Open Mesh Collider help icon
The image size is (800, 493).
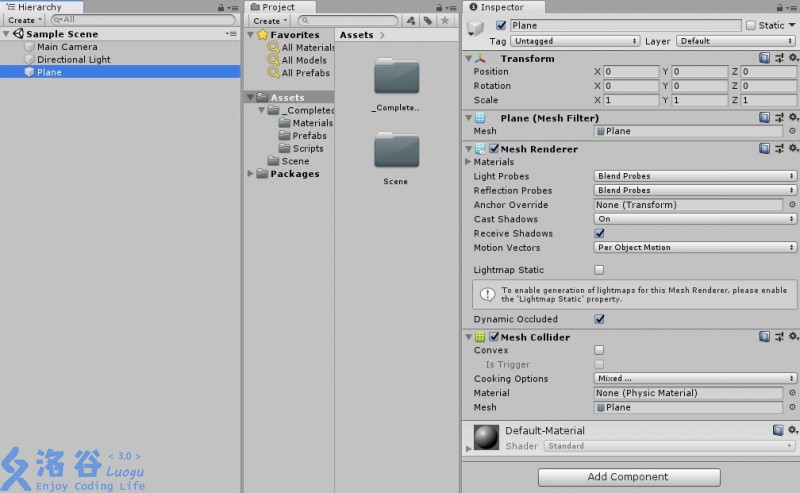click(764, 337)
